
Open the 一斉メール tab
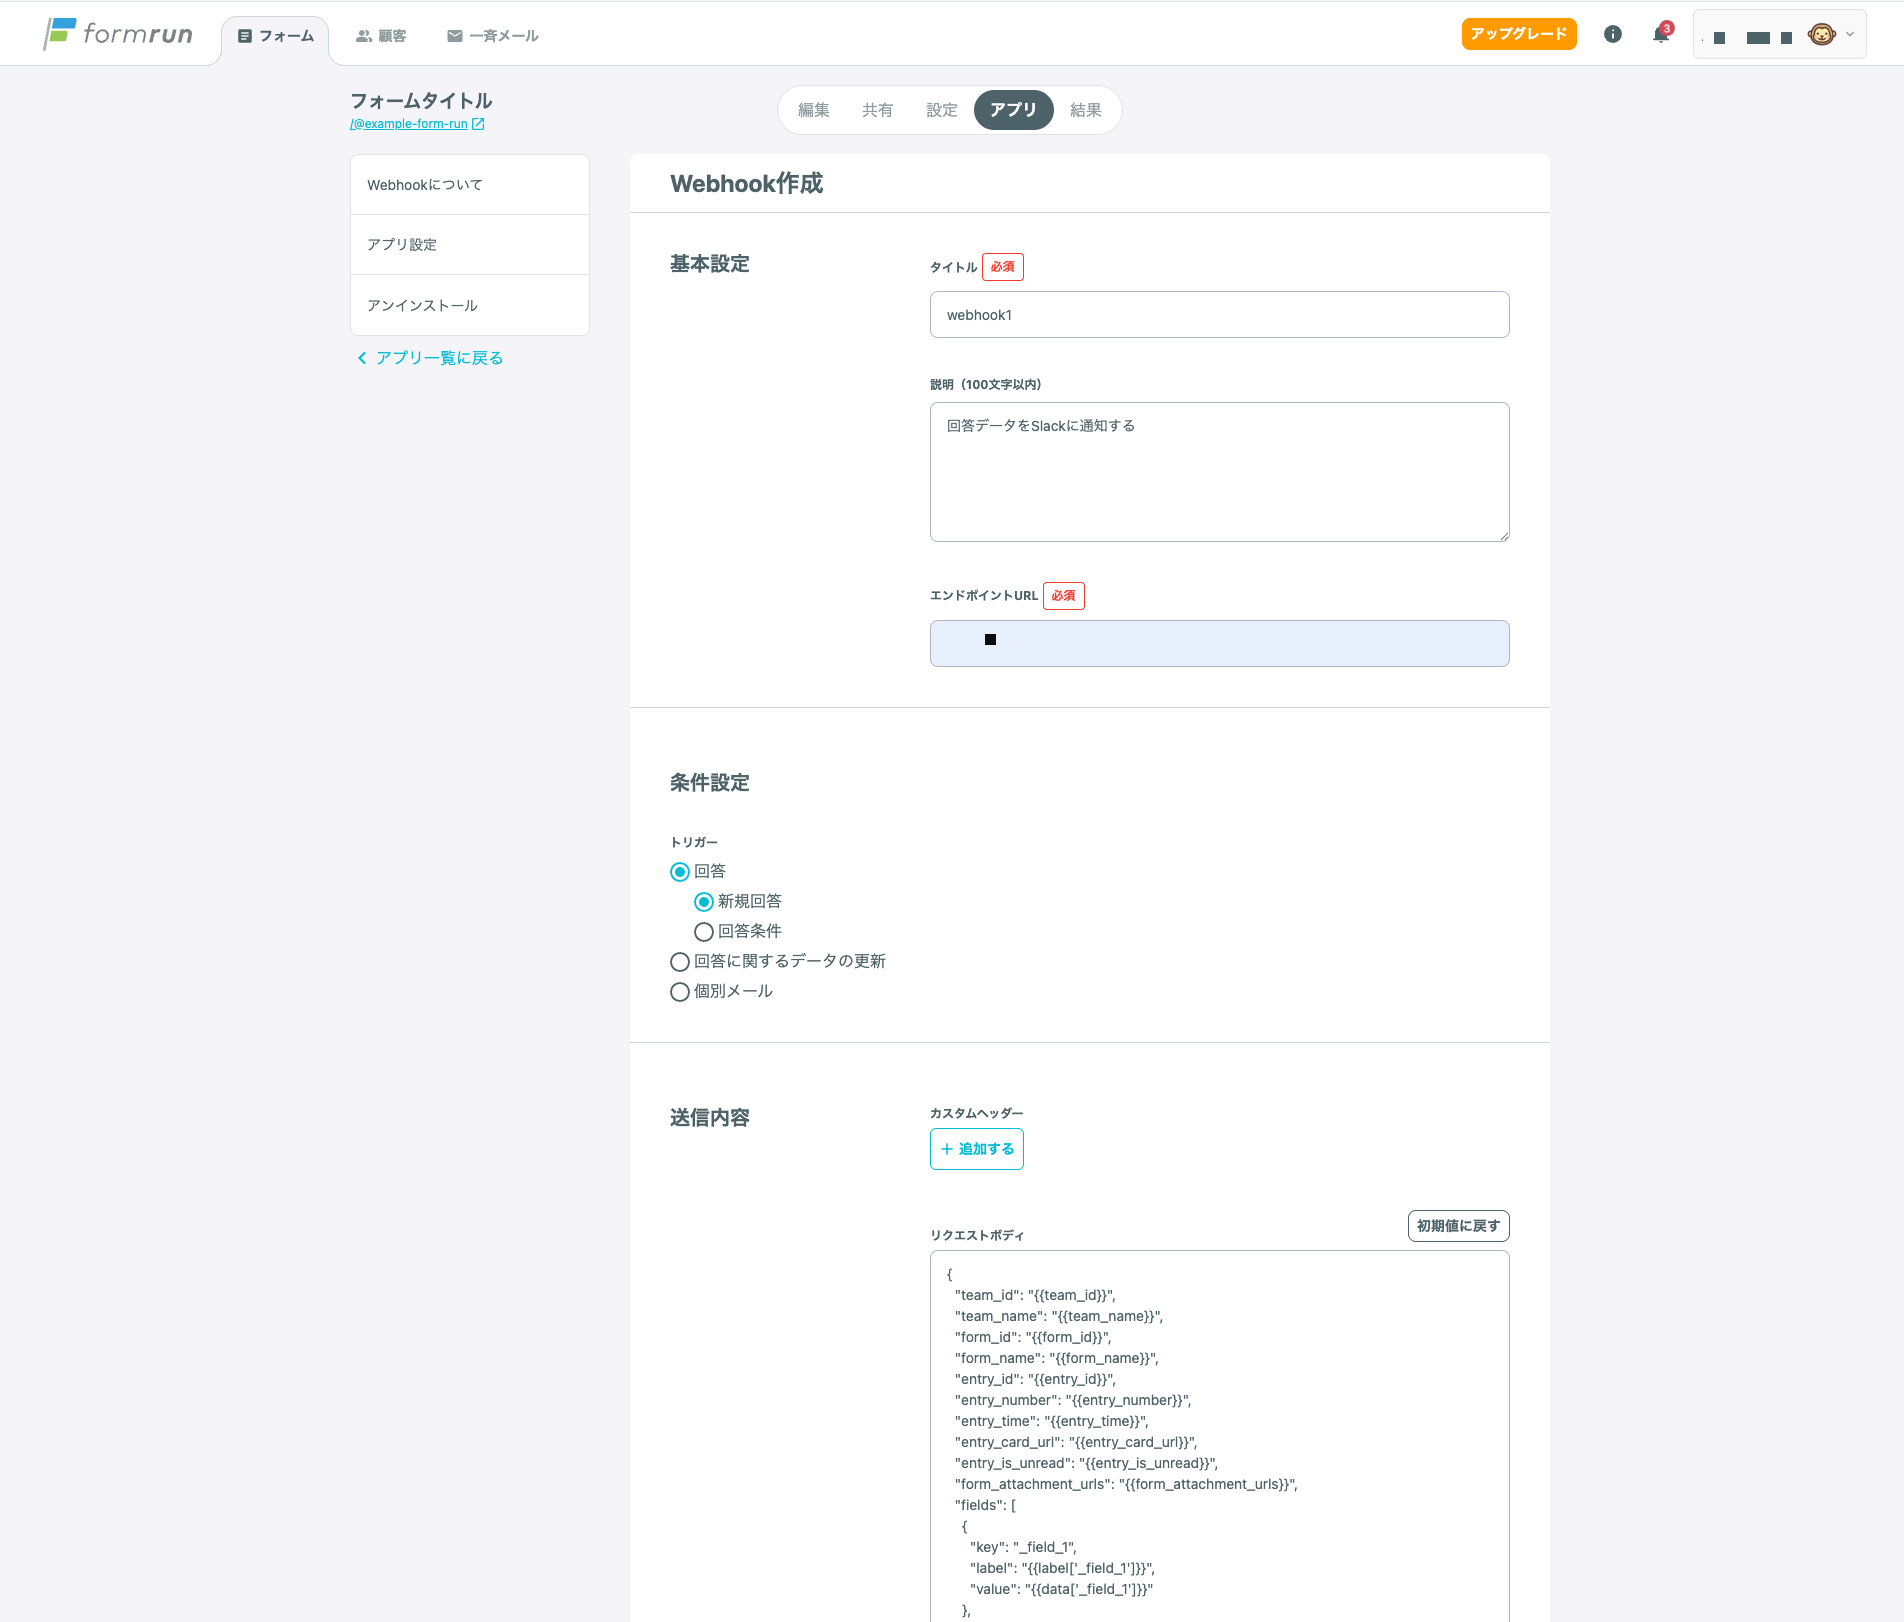coord(492,36)
